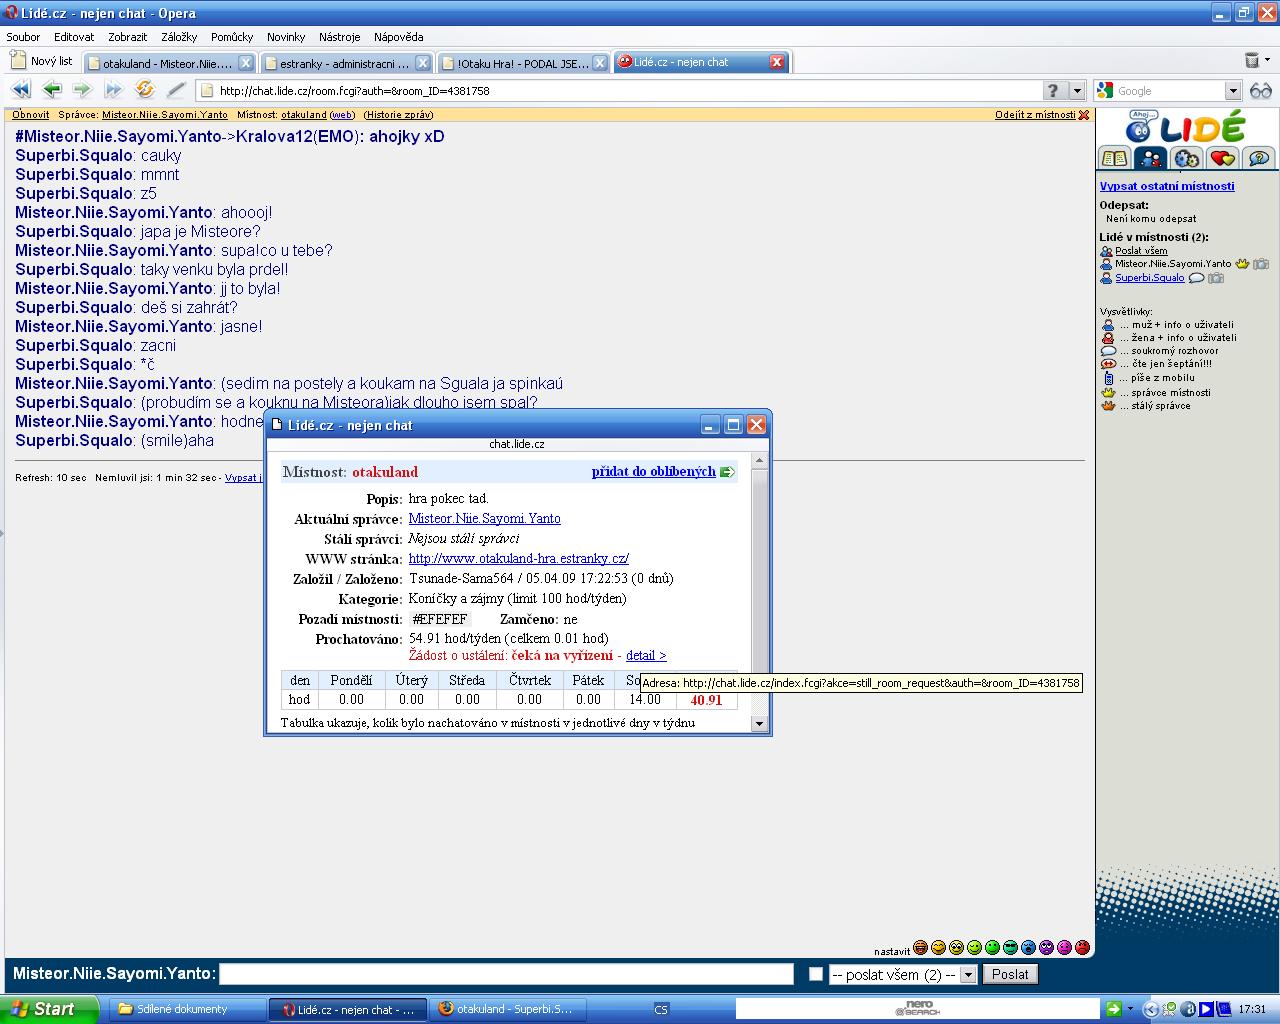Insert the blue surprised smiley
The image size is (1280, 1024).
click(1028, 947)
